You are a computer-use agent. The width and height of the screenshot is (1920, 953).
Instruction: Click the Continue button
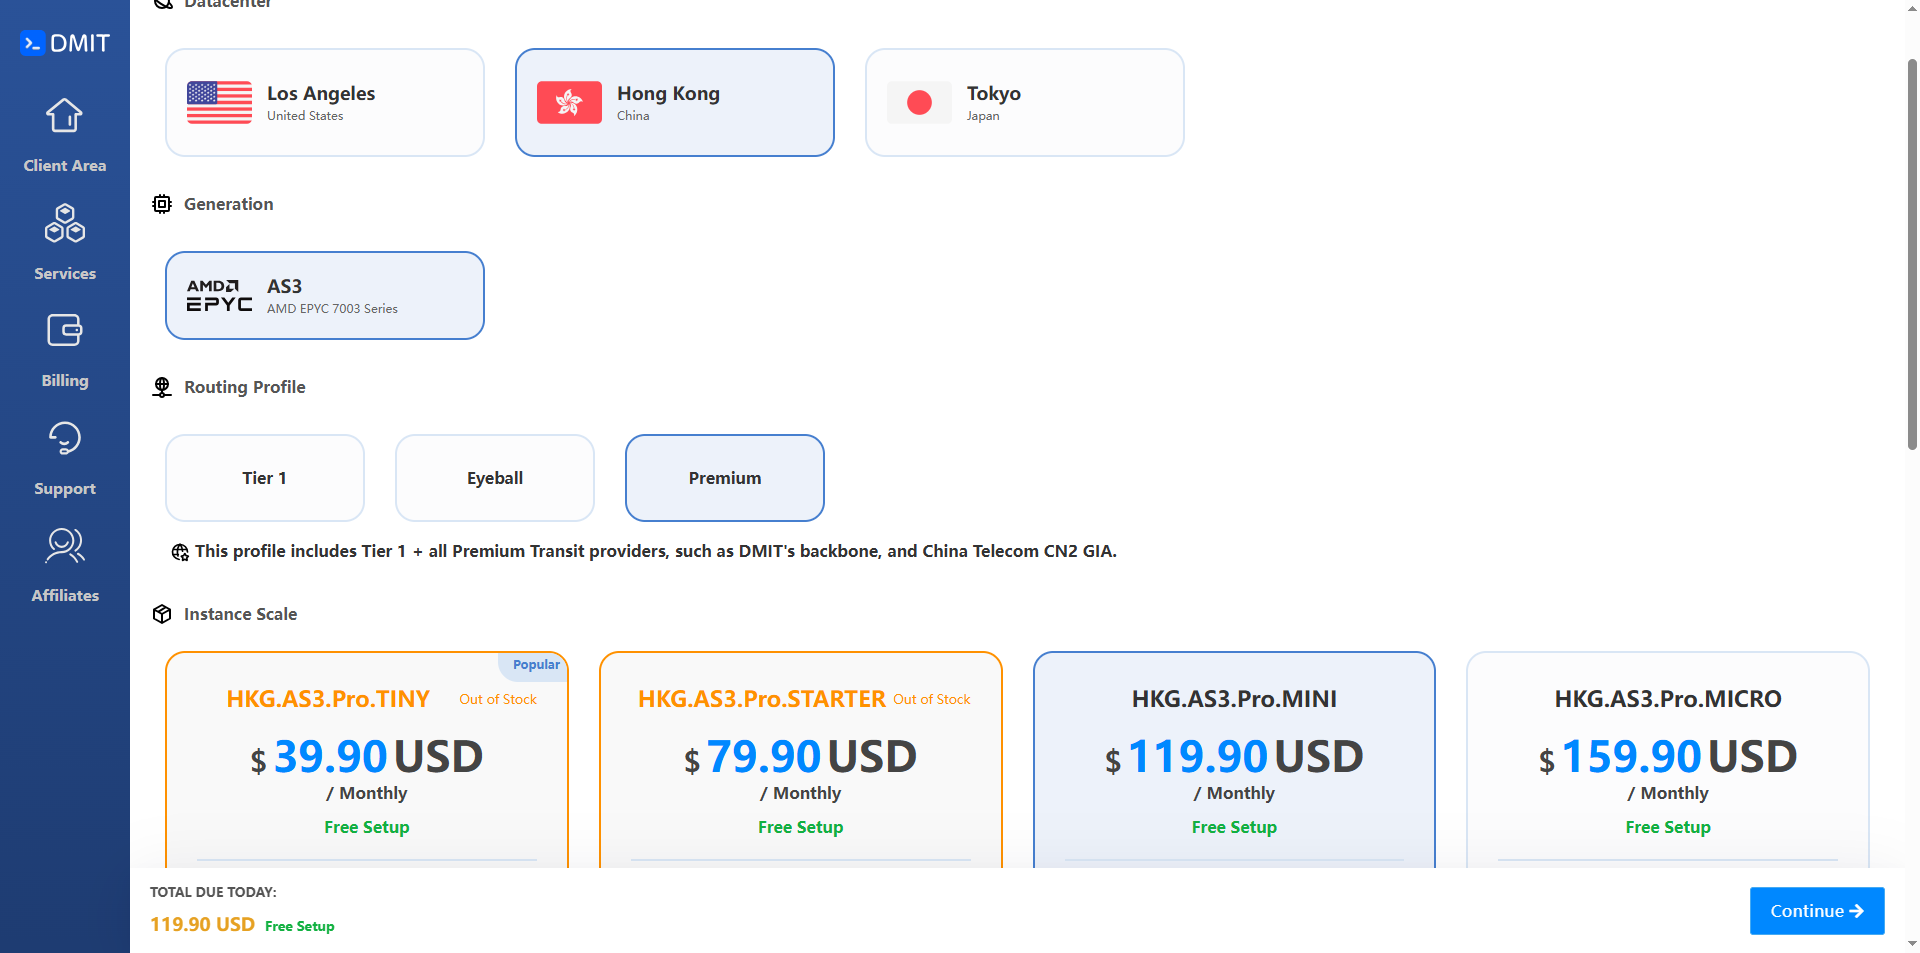point(1817,911)
